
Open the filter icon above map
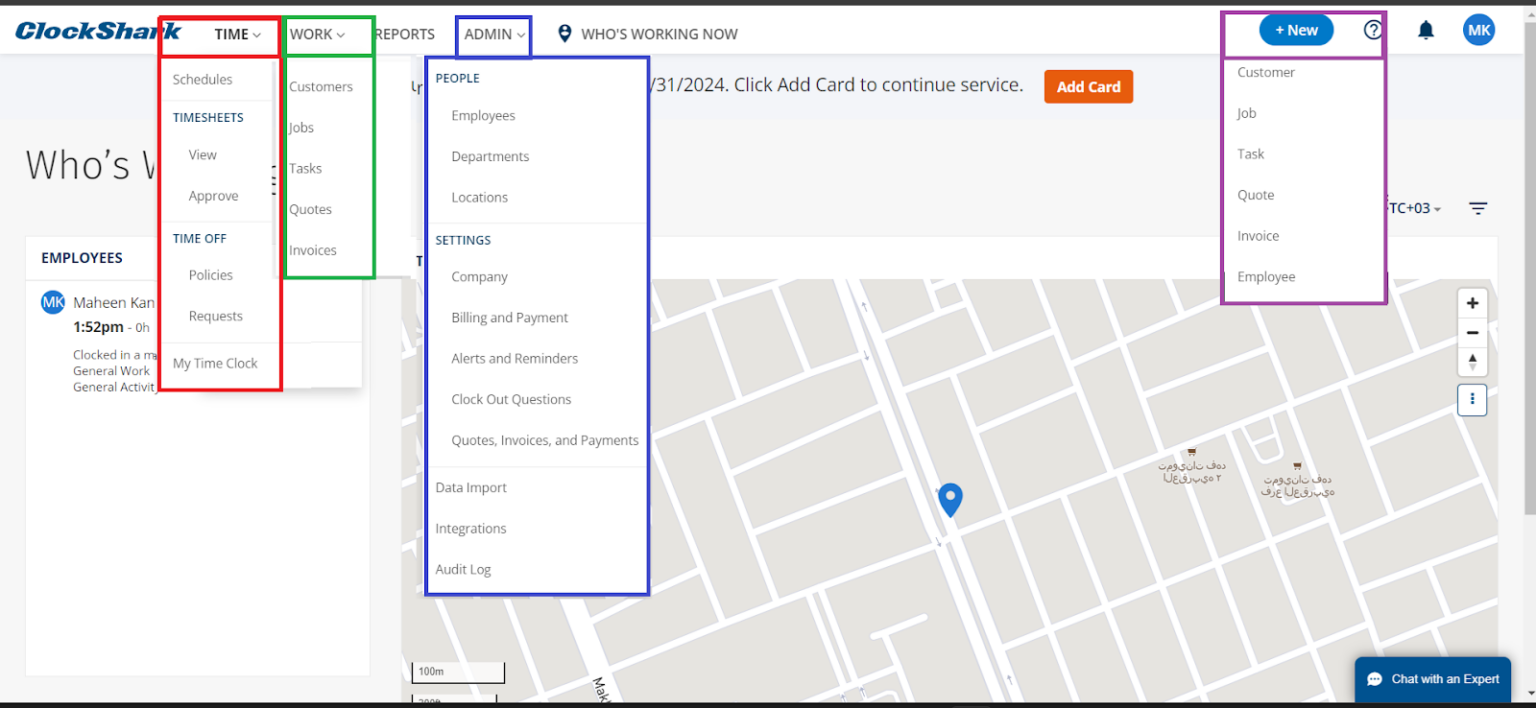click(x=1478, y=208)
